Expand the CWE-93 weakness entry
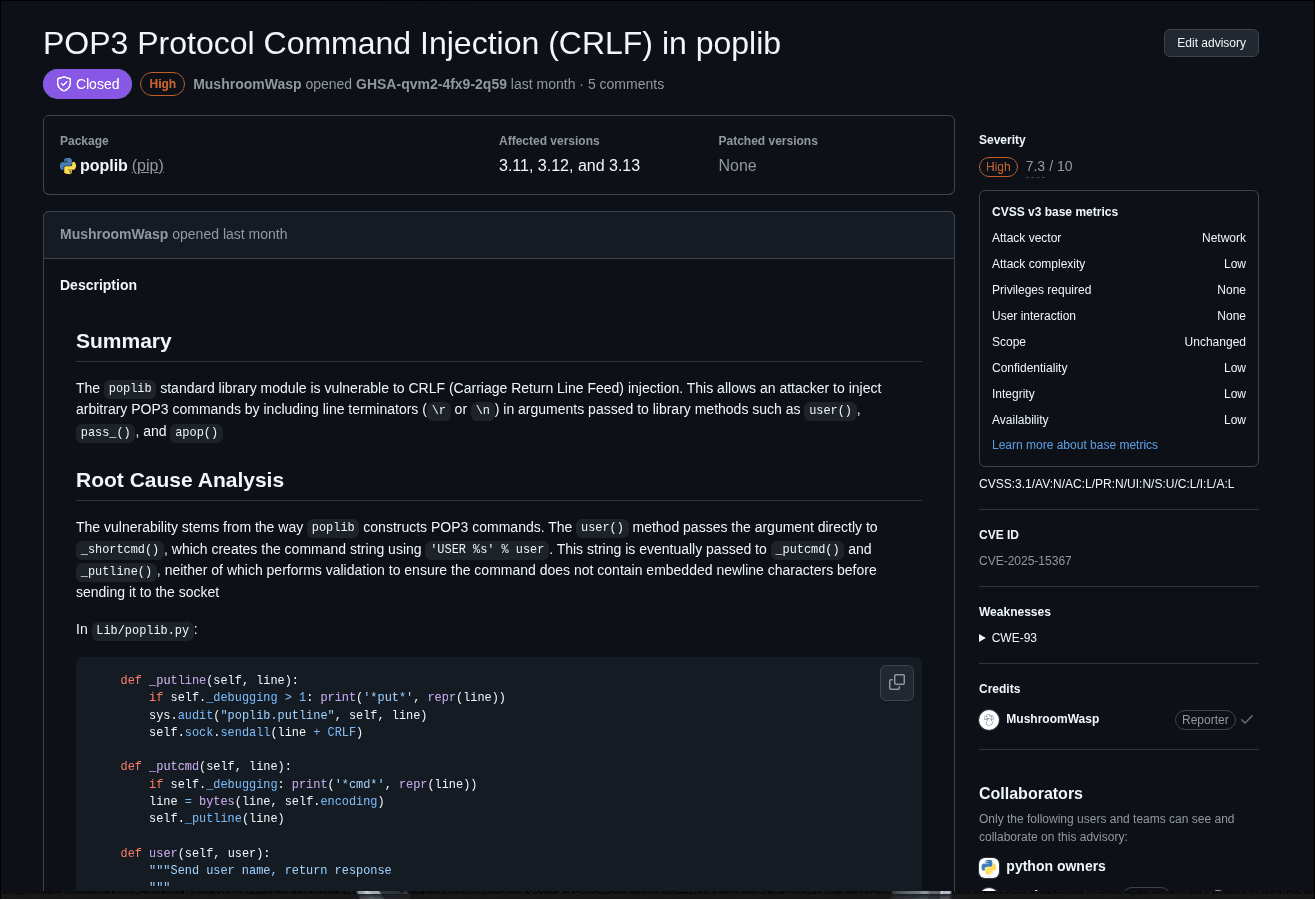This screenshot has width=1315, height=900. (x=1012, y=637)
